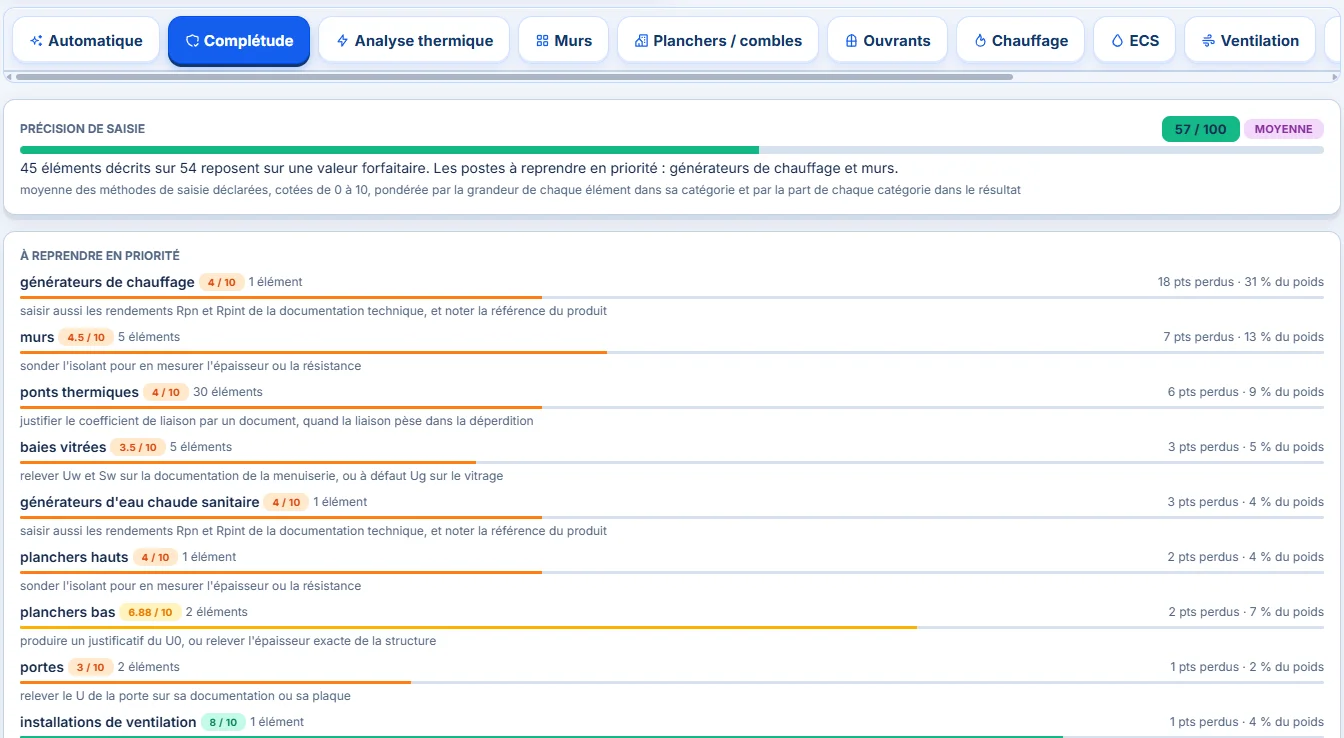The image size is (1344, 738).
Task: Click the window icon on the Ouvrants tab
Action: (851, 41)
